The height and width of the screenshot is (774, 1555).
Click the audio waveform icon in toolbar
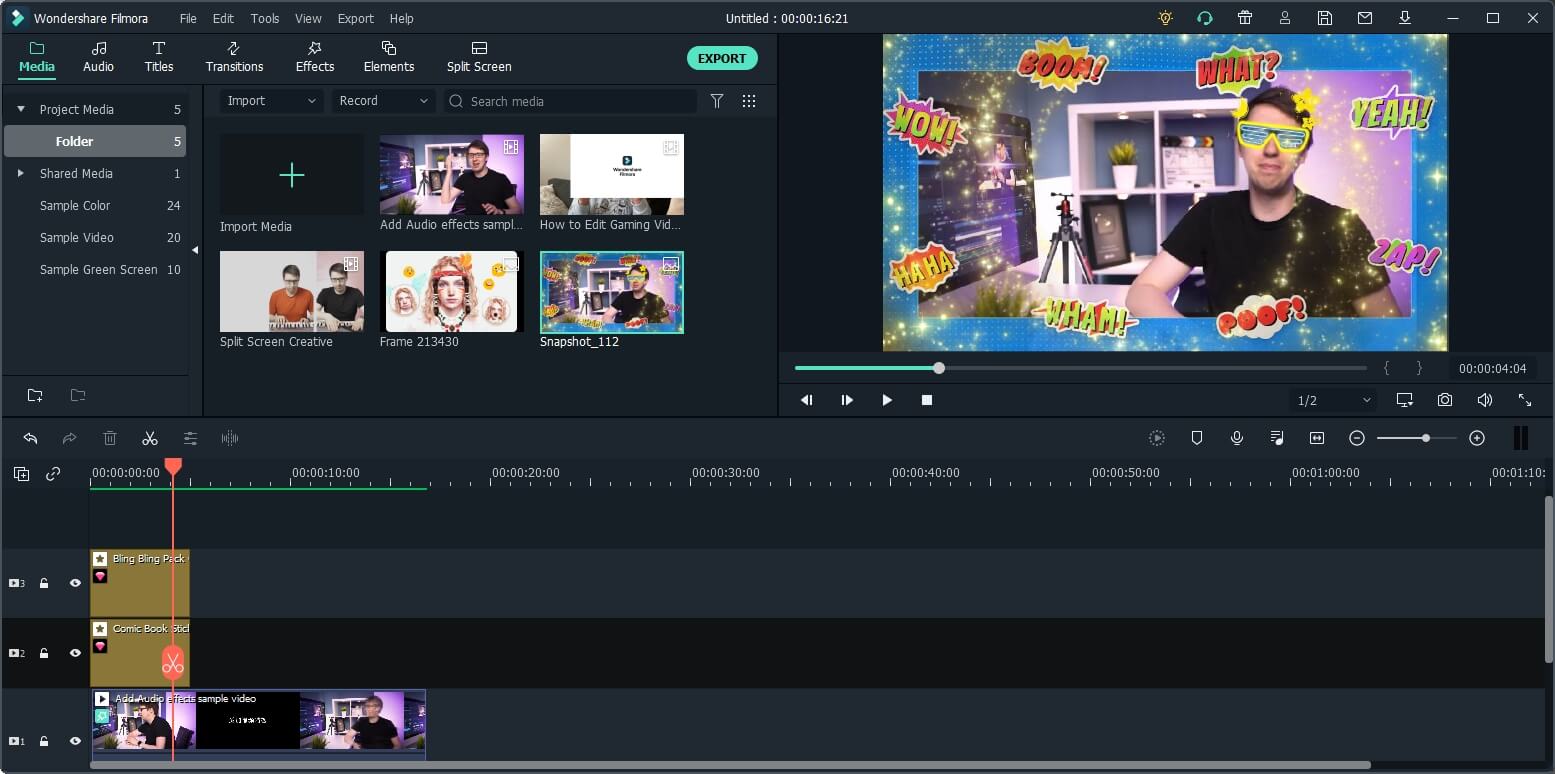230,438
